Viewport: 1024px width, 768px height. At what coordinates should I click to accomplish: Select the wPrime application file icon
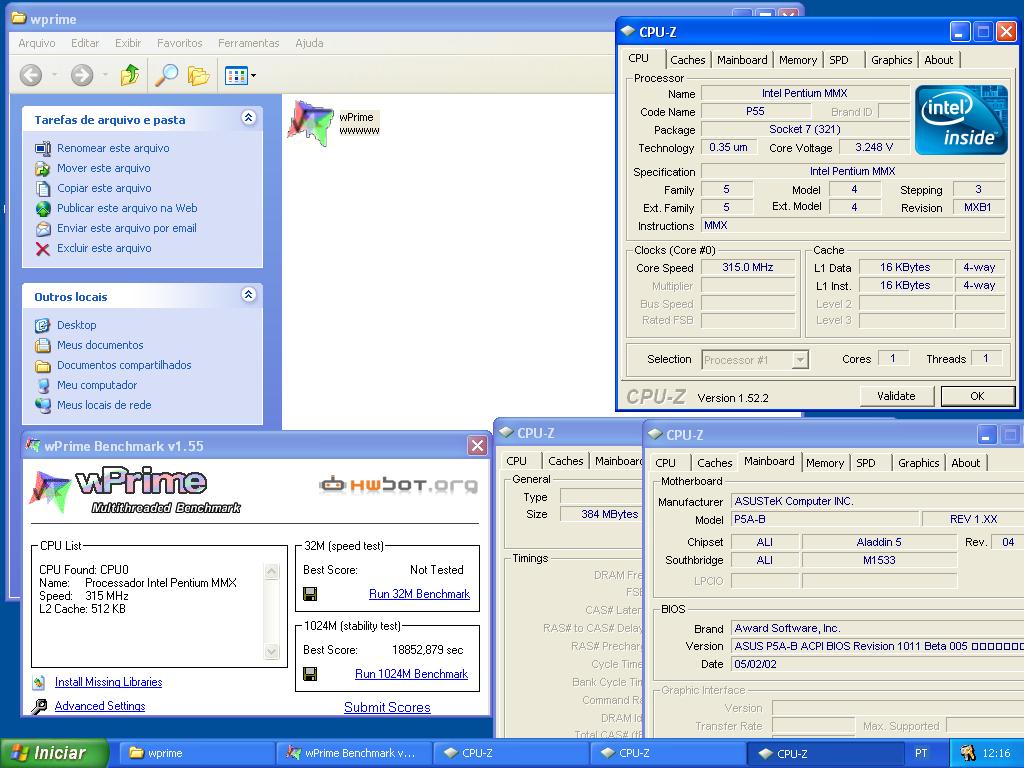click(310, 123)
